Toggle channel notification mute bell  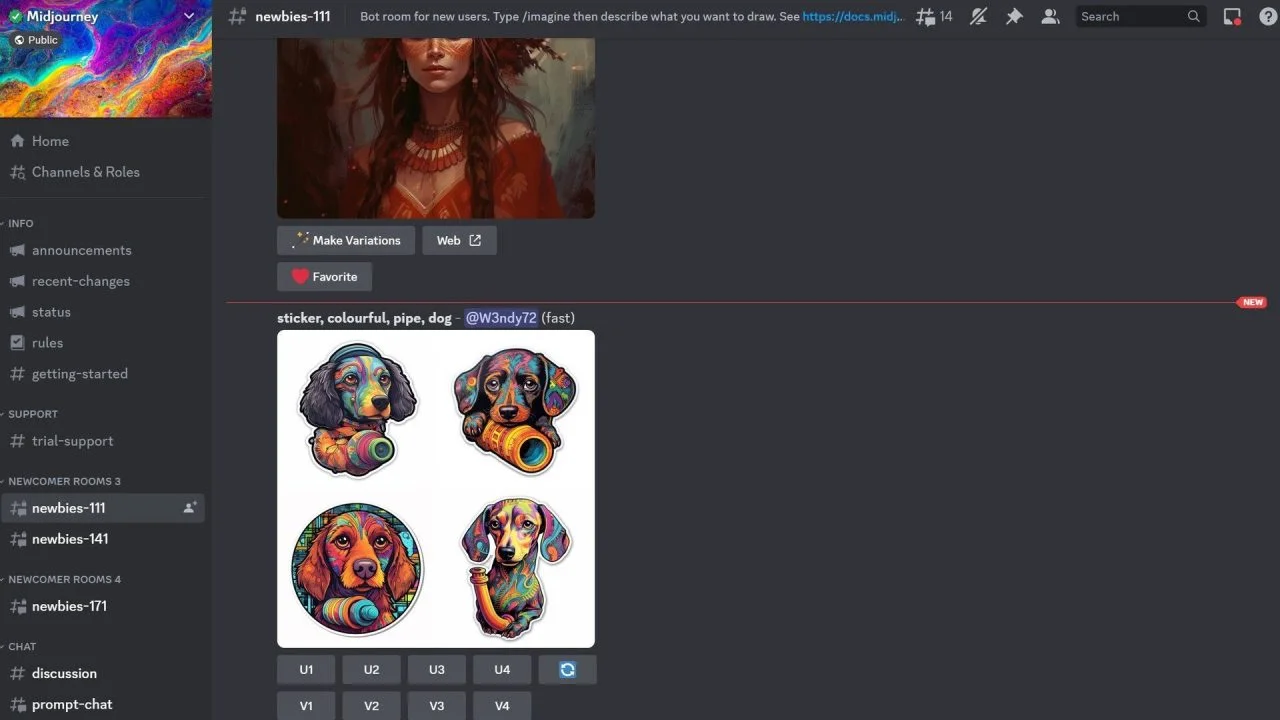[978, 16]
